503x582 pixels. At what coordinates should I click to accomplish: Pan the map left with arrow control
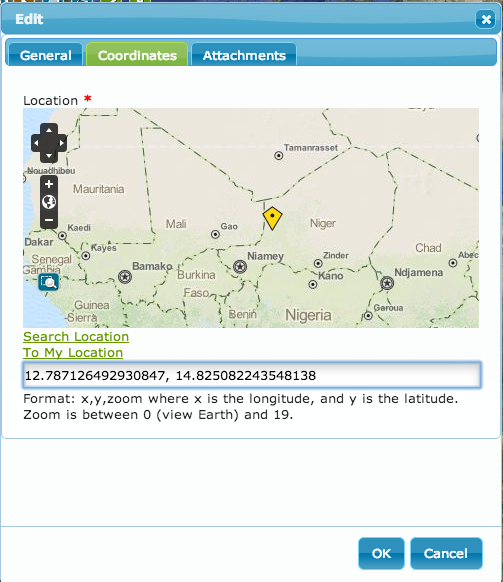(37, 143)
